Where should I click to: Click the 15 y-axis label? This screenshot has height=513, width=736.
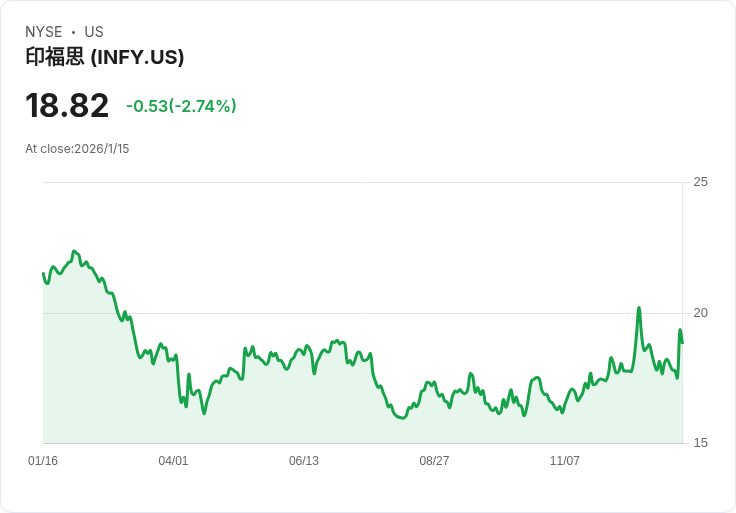(x=700, y=443)
